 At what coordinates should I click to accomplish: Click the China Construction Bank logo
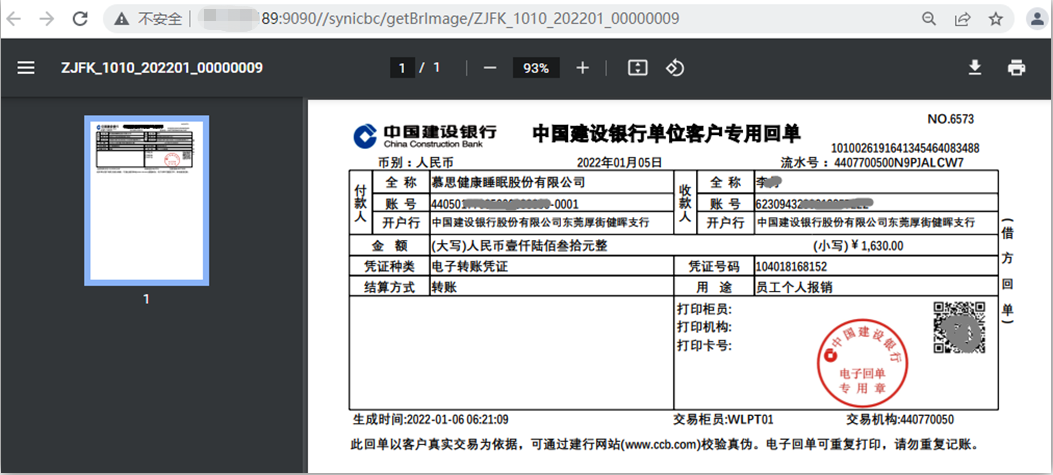425,136
